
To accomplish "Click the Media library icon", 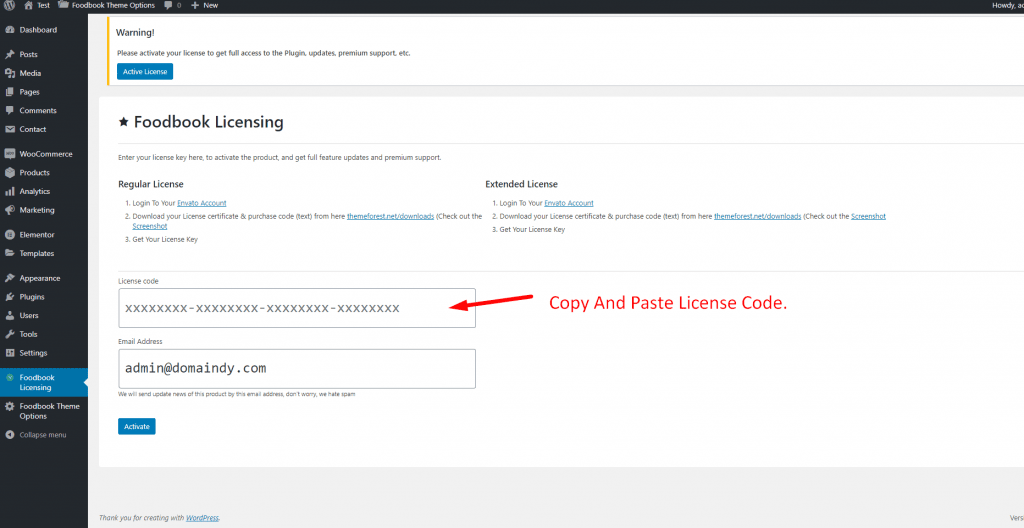I will tap(10, 73).
